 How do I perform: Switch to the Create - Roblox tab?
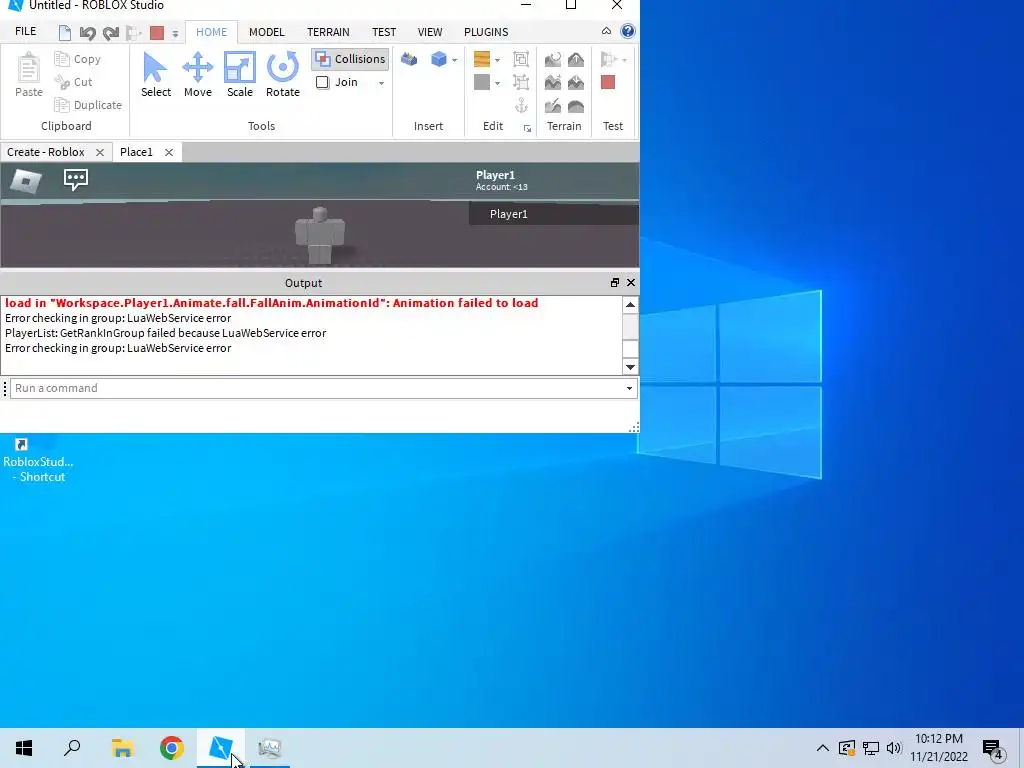click(46, 152)
